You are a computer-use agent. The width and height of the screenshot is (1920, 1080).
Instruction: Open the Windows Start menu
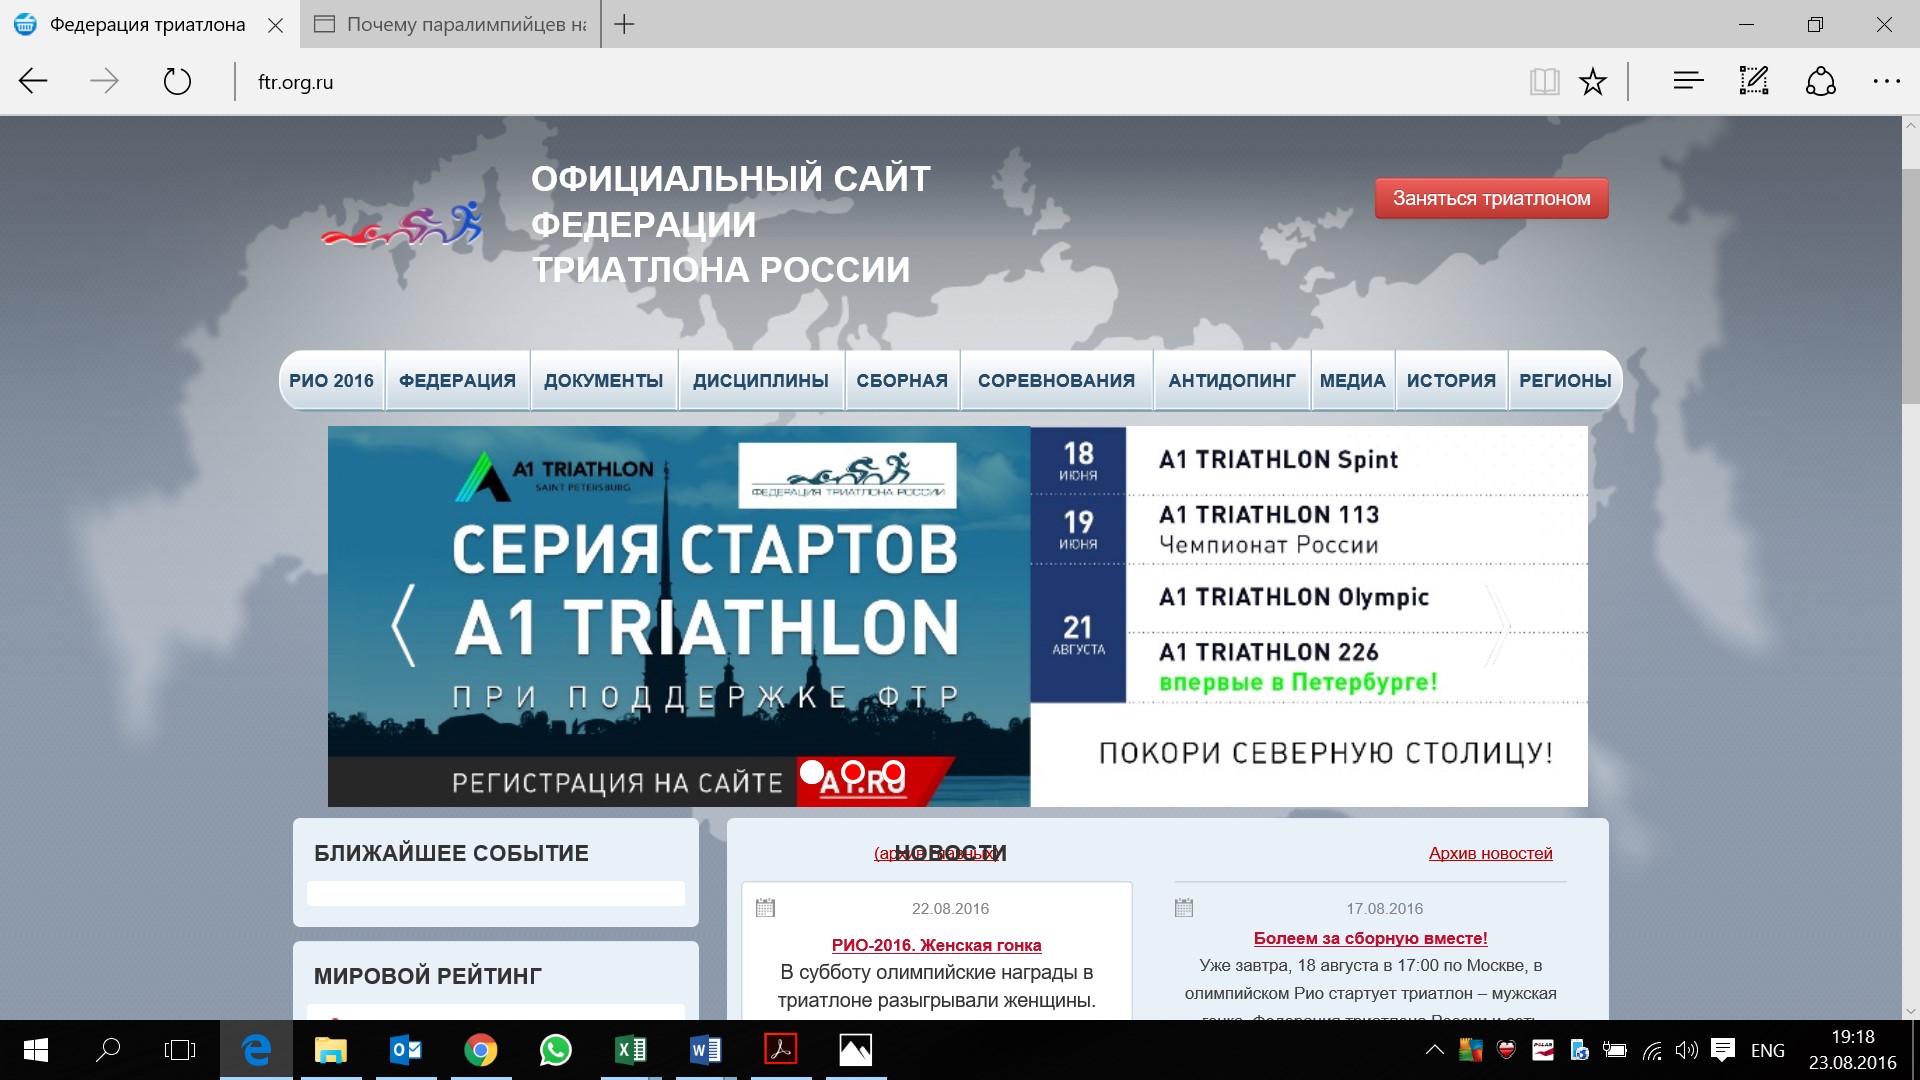pyautogui.click(x=36, y=1050)
